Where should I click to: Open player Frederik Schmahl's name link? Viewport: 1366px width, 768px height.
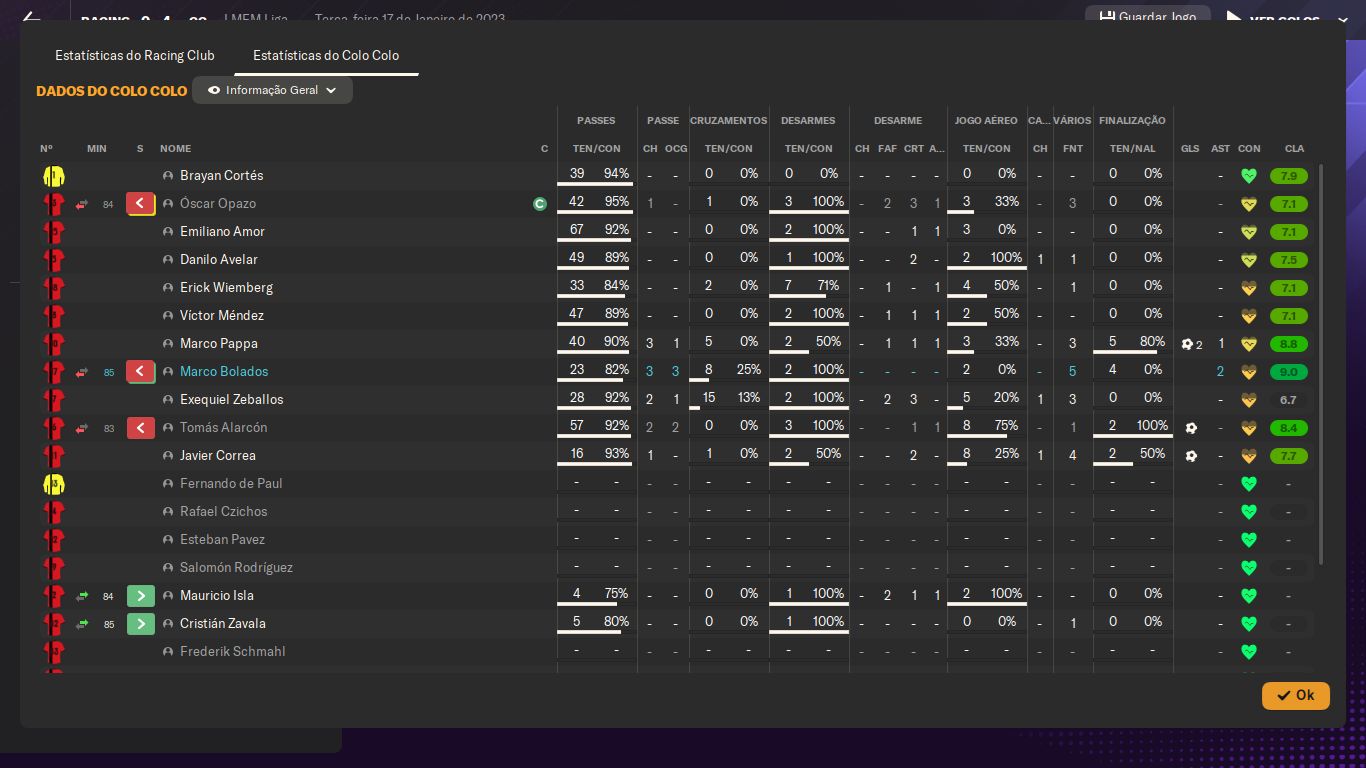233,652
